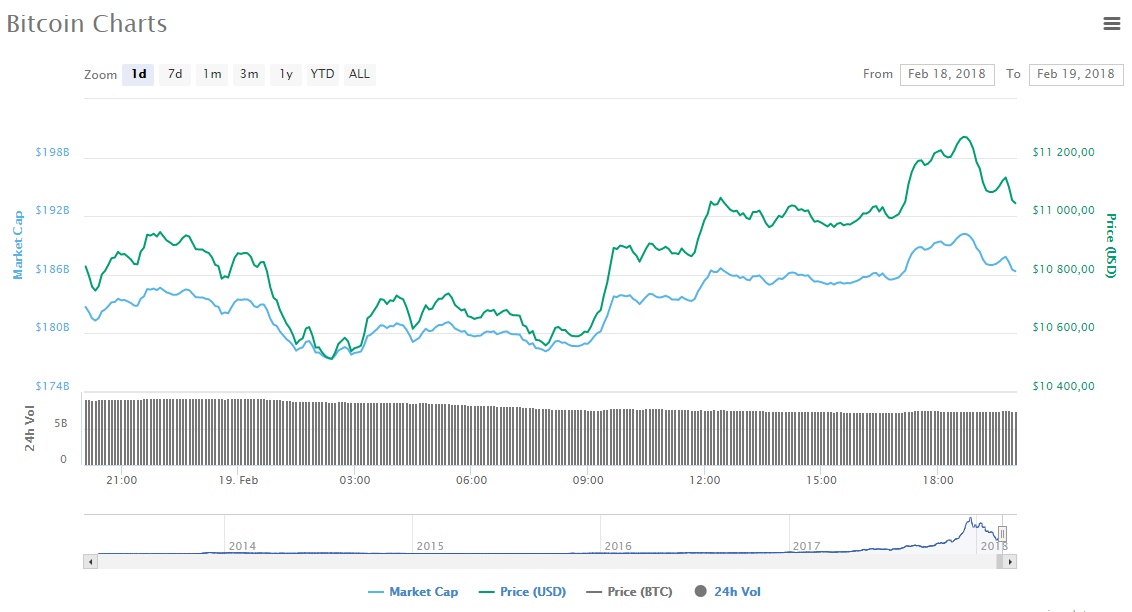1132x612 pixels.
Task: Click the YTD zoom button
Action: [322, 74]
